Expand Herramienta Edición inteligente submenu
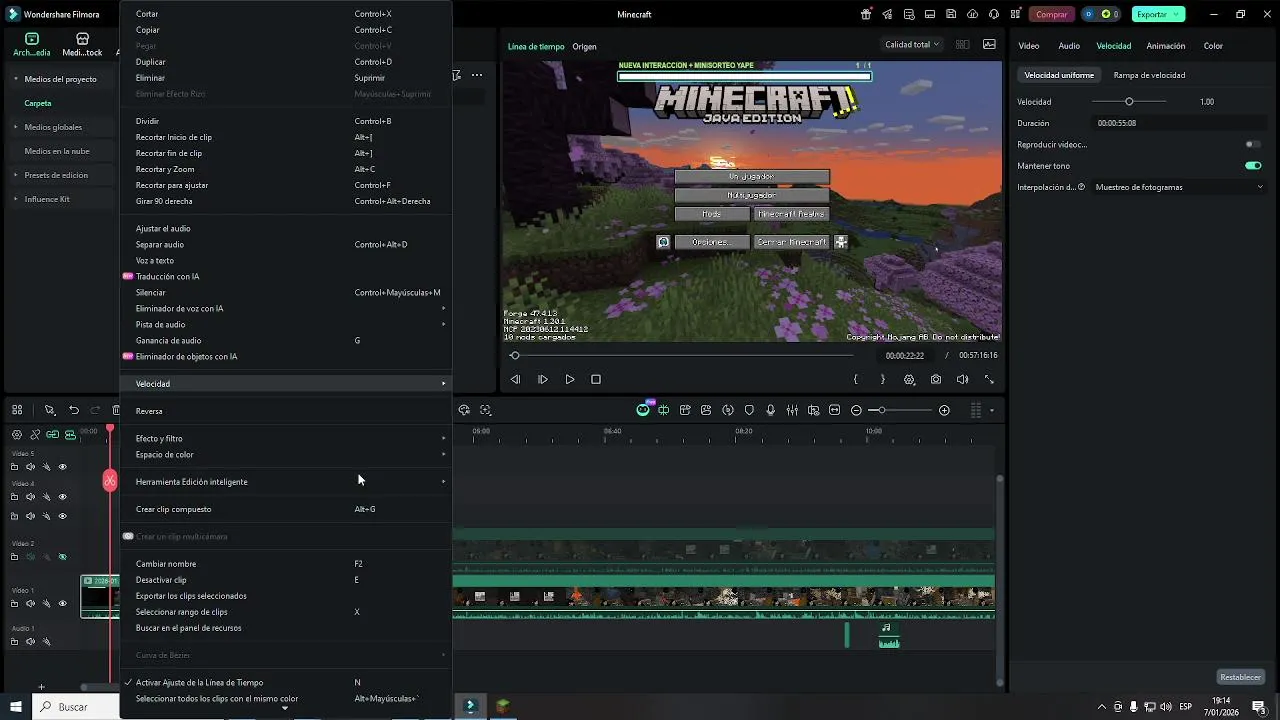This screenshot has height=720, width=1280. point(285,481)
